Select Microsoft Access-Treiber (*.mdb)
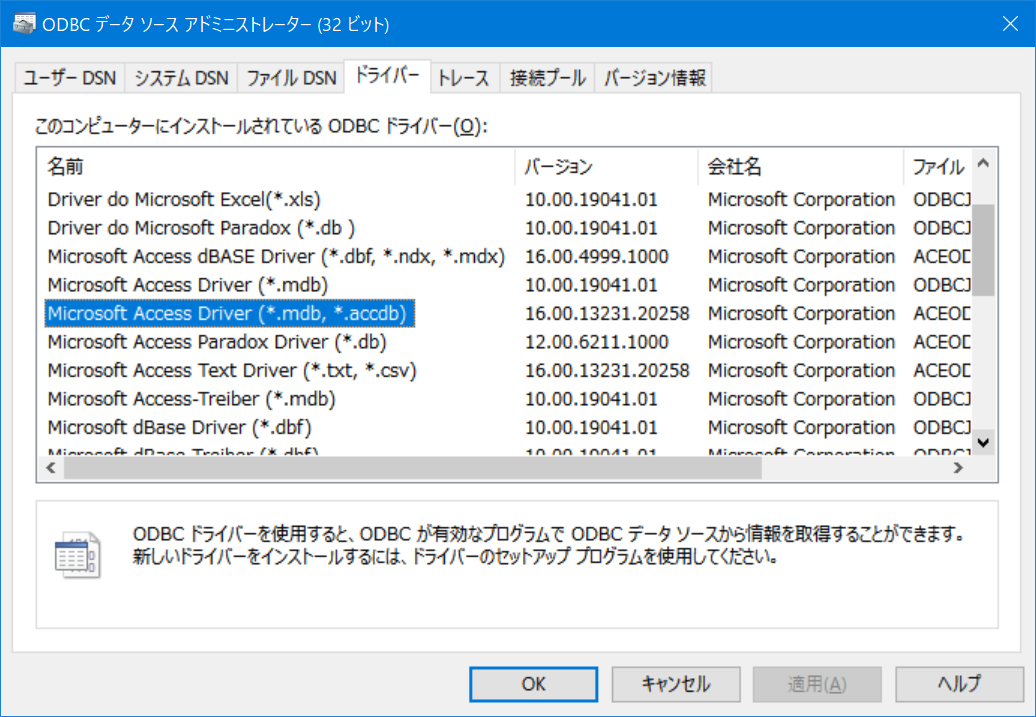This screenshot has height=717, width=1036. 192,399
